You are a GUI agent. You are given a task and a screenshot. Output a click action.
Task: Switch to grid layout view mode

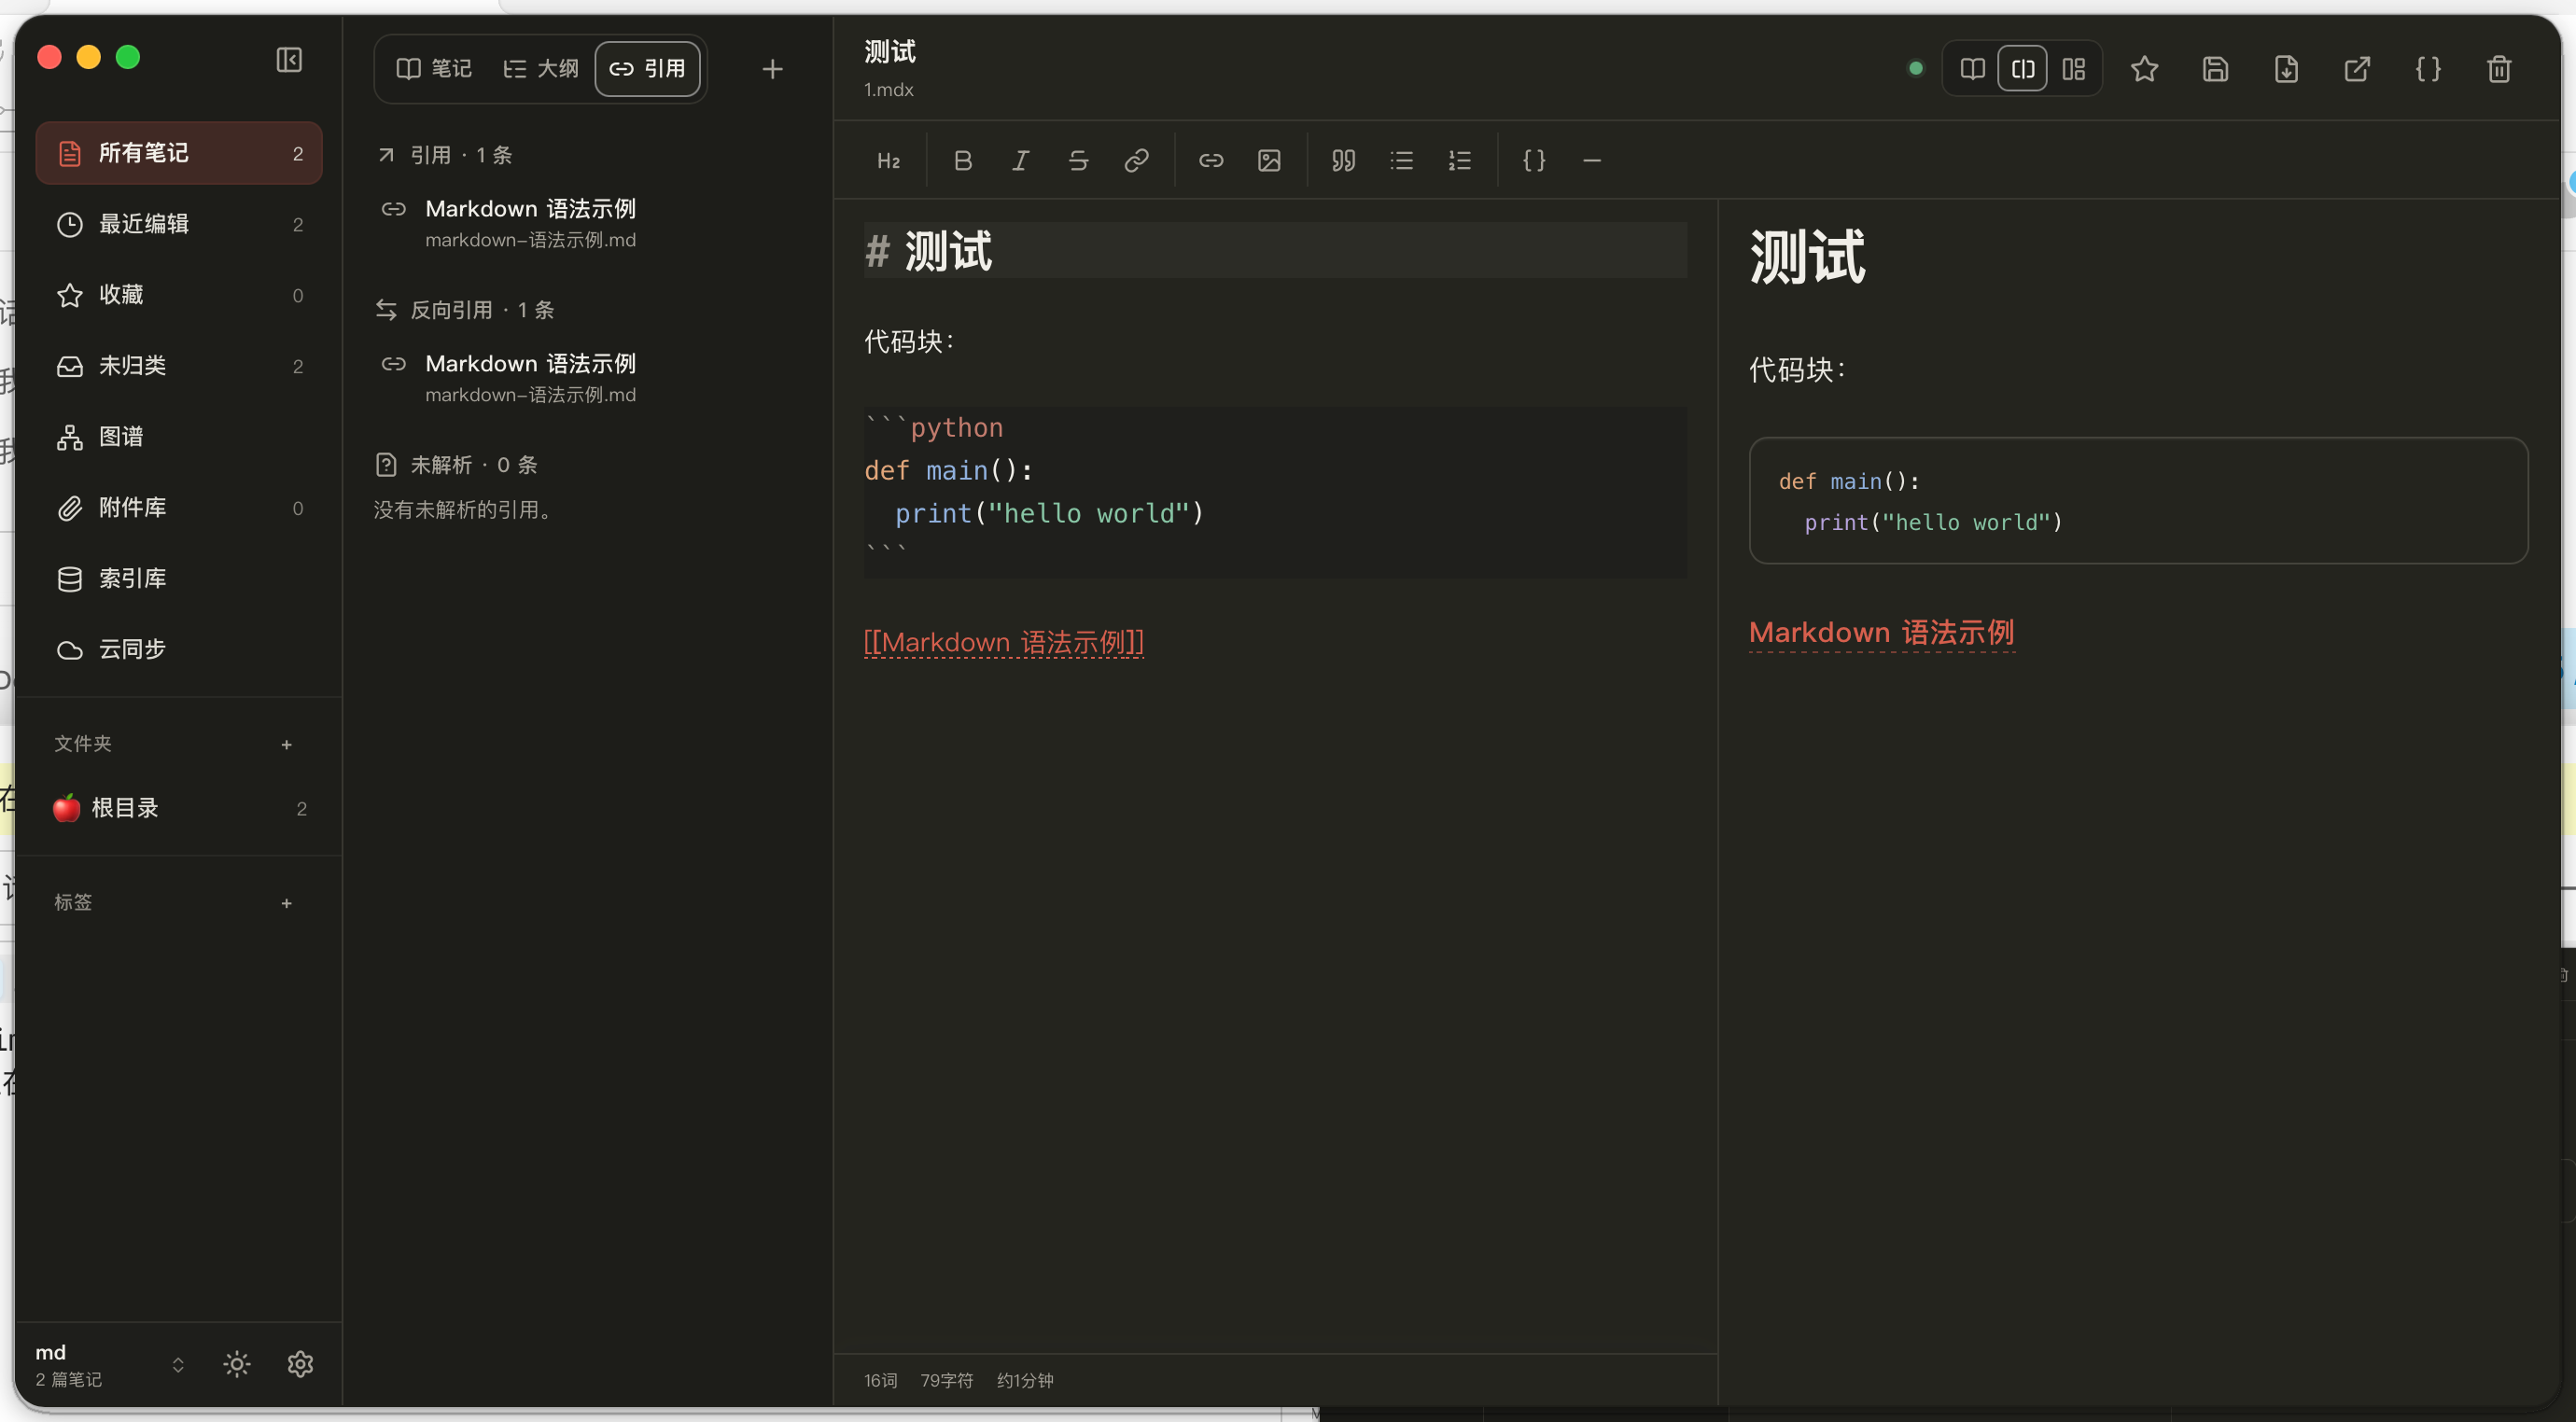[x=2074, y=69]
